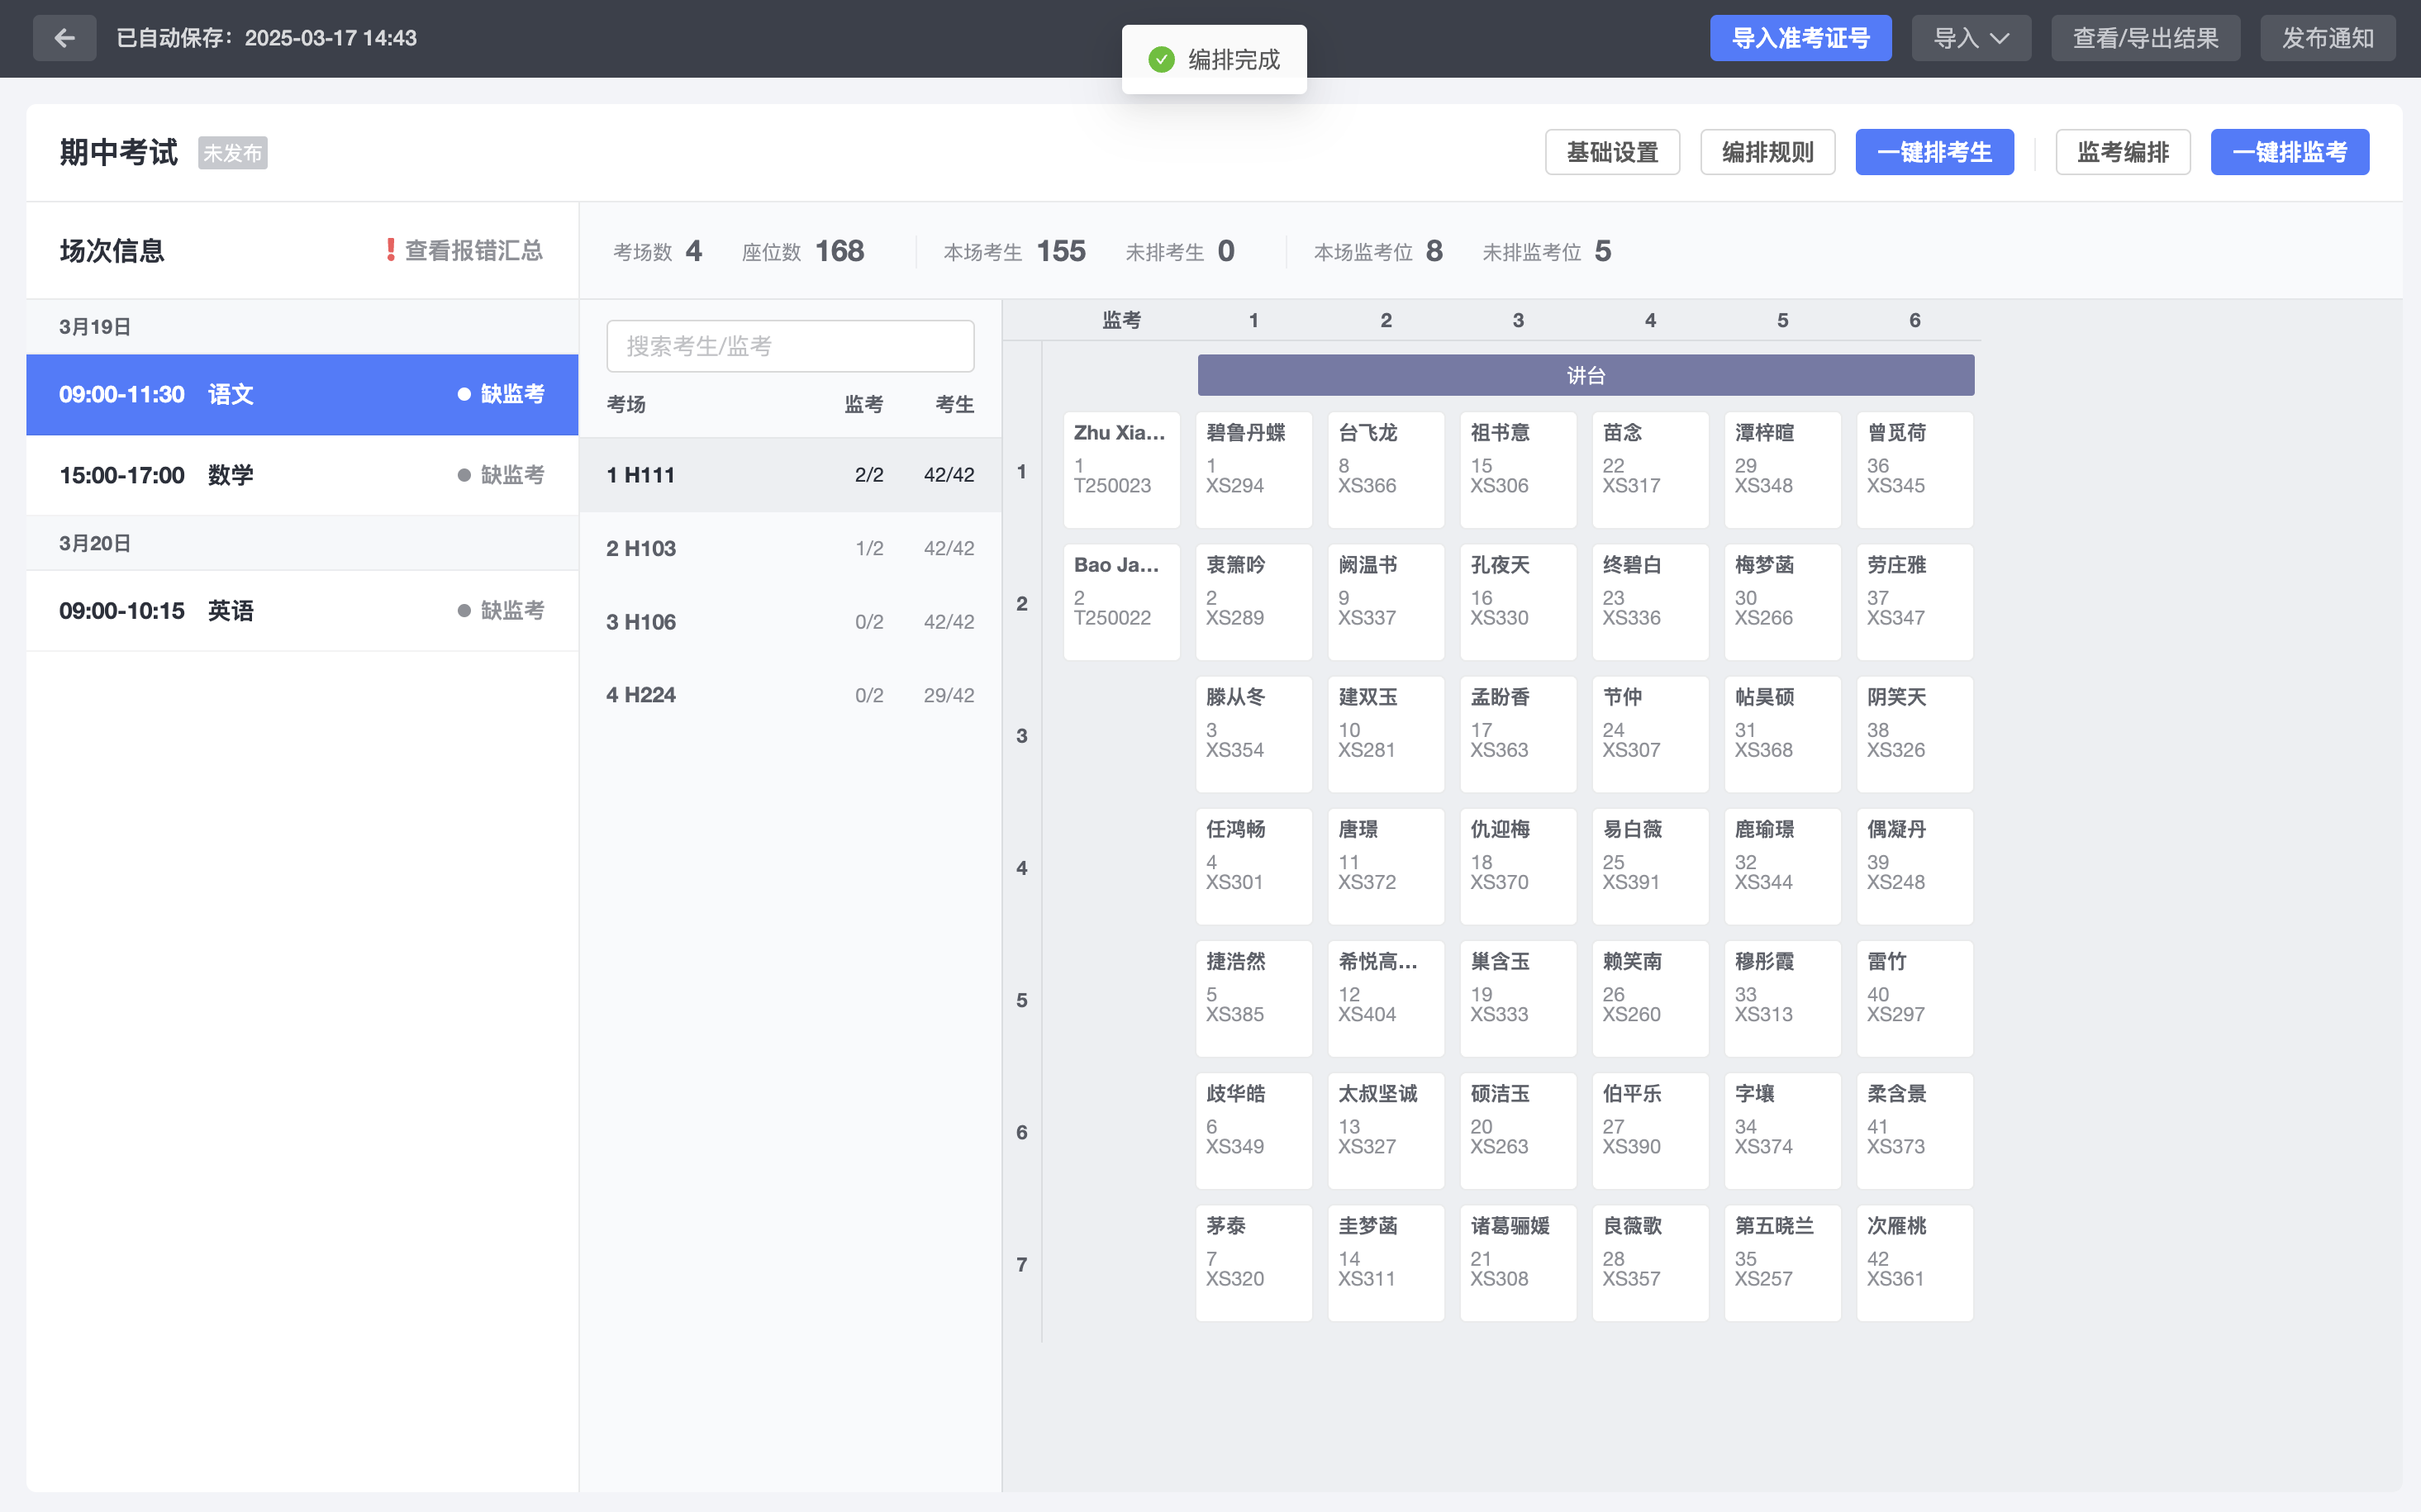
Task: Select seat card 孔夜天 XS330
Action: coord(1518,602)
